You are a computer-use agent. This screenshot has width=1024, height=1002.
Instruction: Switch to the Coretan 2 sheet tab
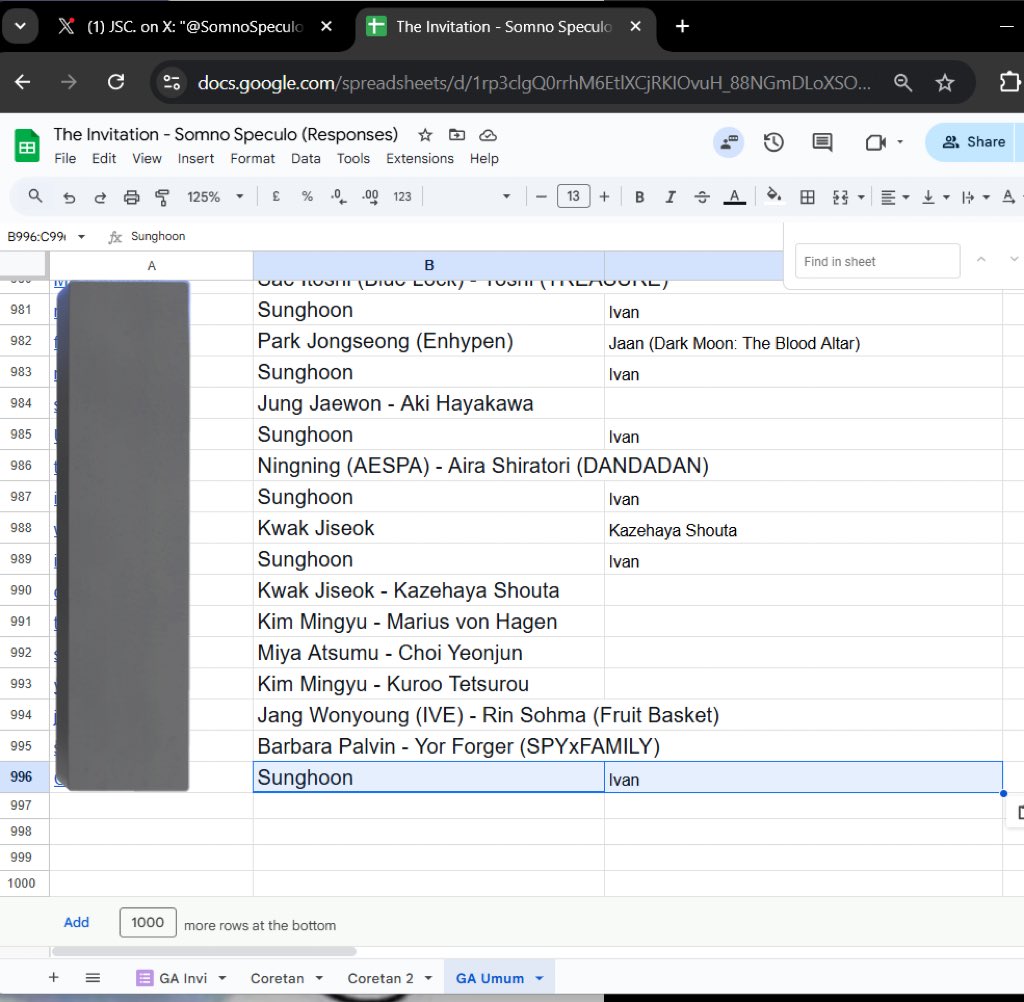[383, 977]
